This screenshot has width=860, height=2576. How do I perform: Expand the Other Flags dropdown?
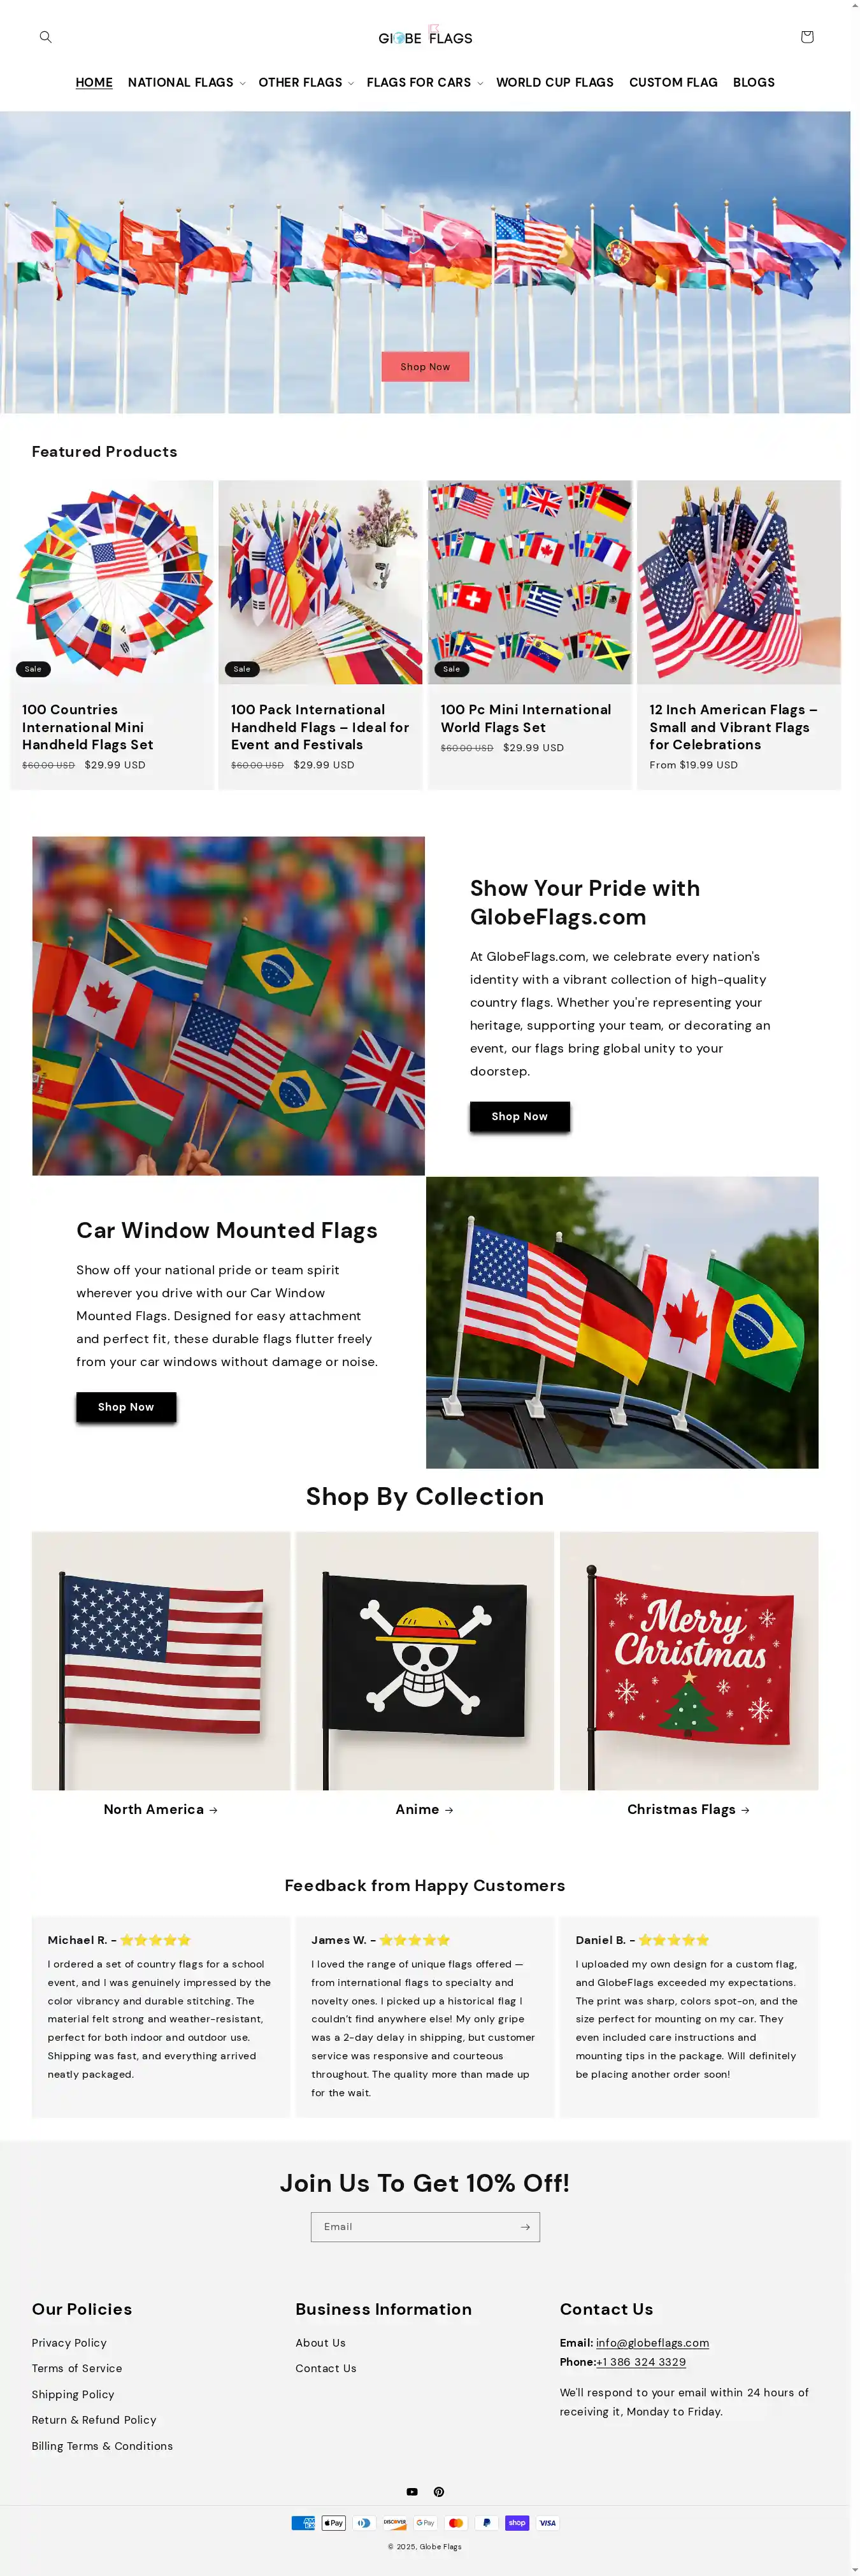(x=306, y=82)
